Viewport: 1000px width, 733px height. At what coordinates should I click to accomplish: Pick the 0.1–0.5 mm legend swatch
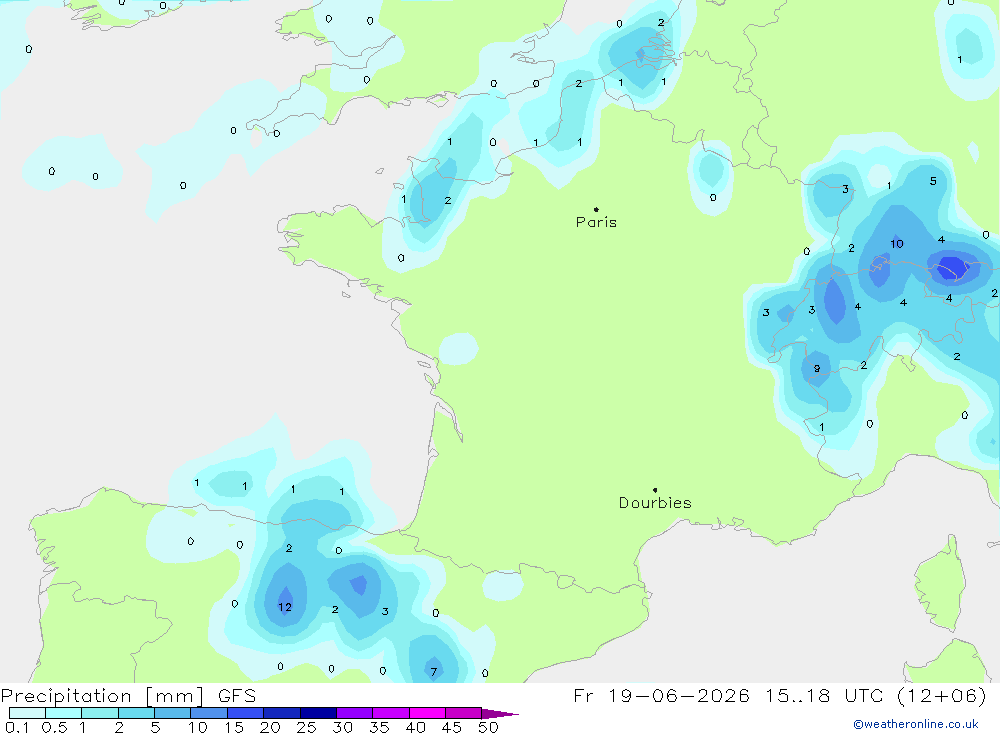[27, 713]
